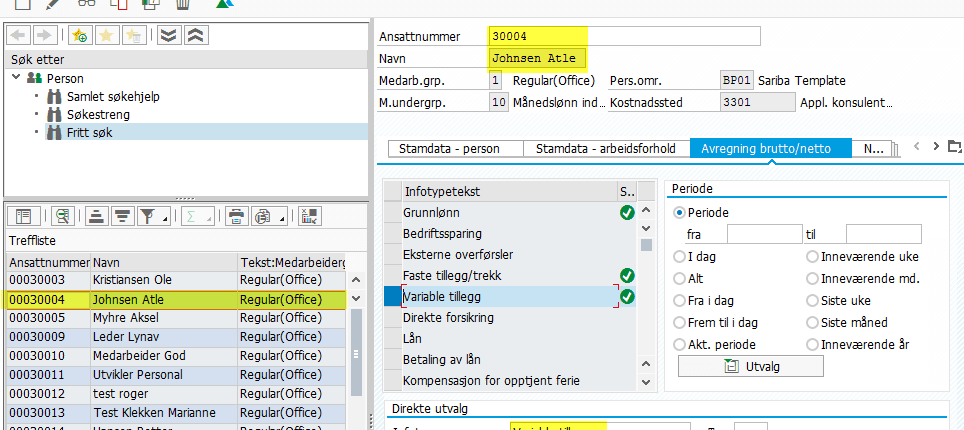Click the details layout icon in Treffliste toolbar
The image size is (964, 430).
23,216
